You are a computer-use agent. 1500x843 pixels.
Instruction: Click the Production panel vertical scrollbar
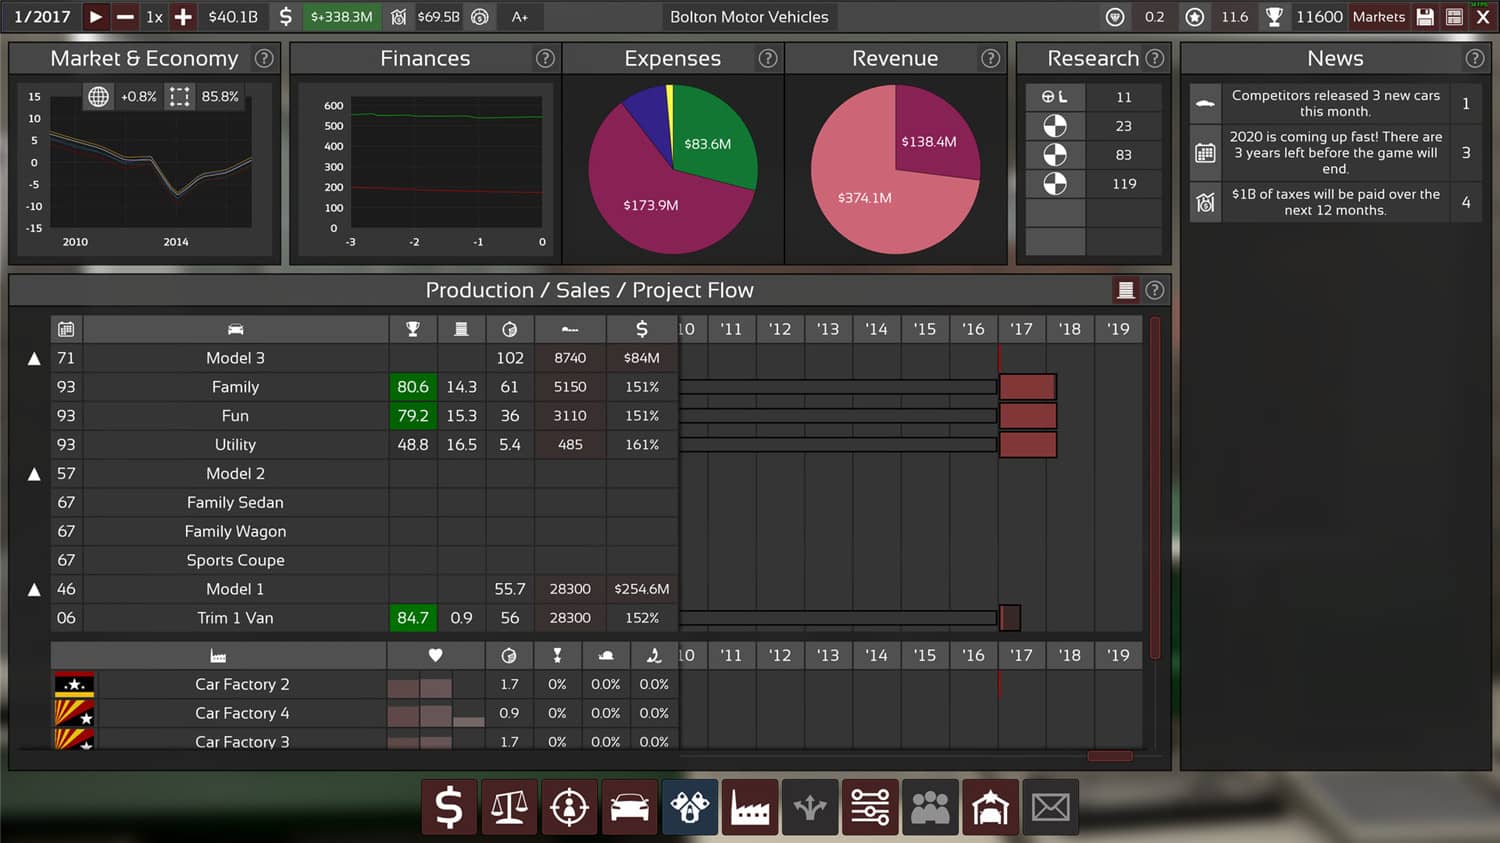[1155, 487]
